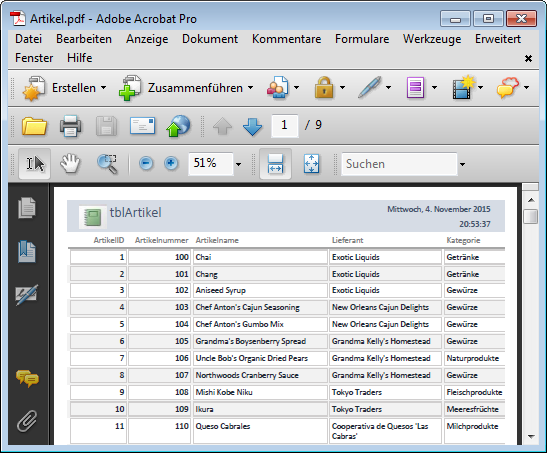Click the yellow open folder icon
The height and width of the screenshot is (453, 547).
point(34,126)
